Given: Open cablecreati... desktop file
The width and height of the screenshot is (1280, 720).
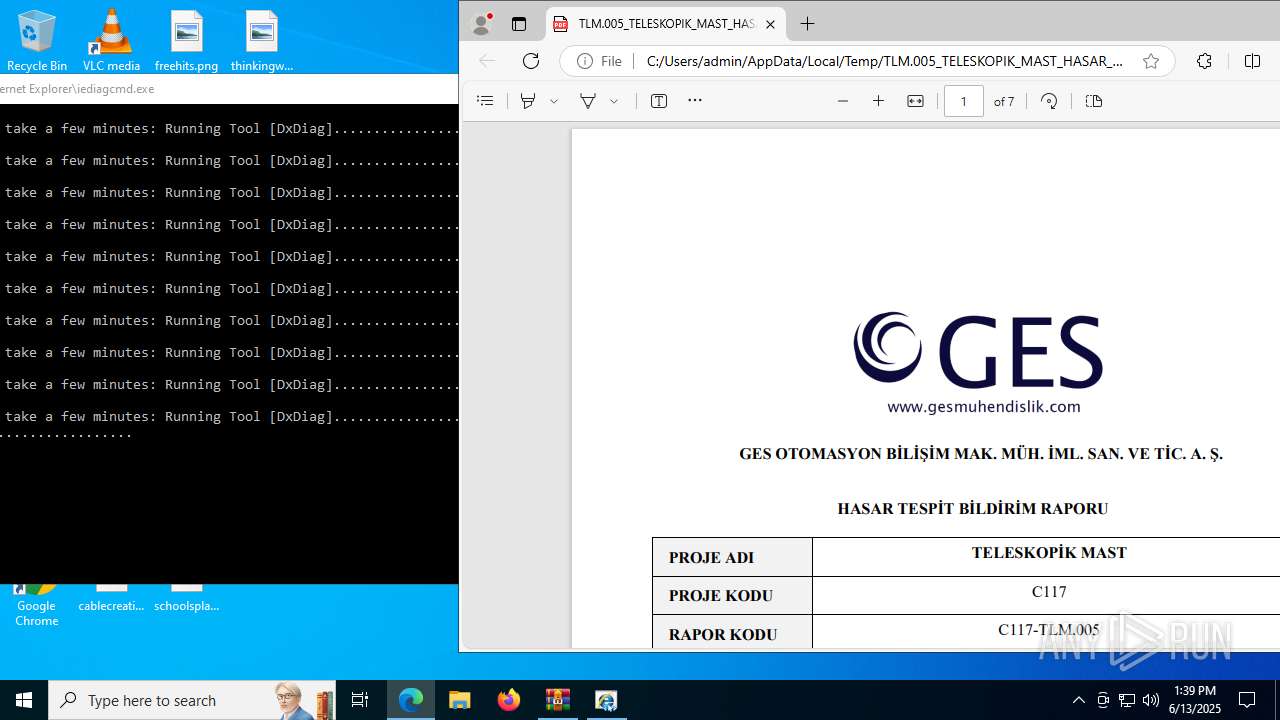Looking at the screenshot, I should (x=111, y=598).
